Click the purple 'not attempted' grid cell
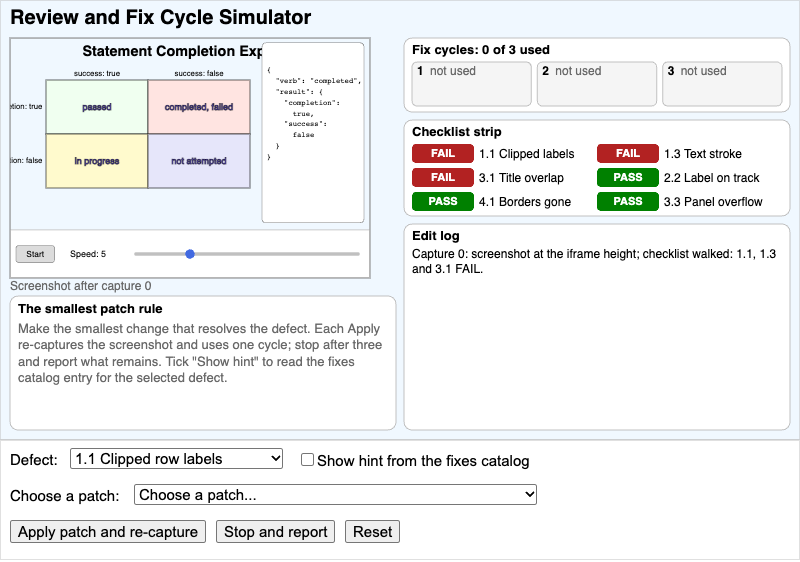 [x=199, y=161]
